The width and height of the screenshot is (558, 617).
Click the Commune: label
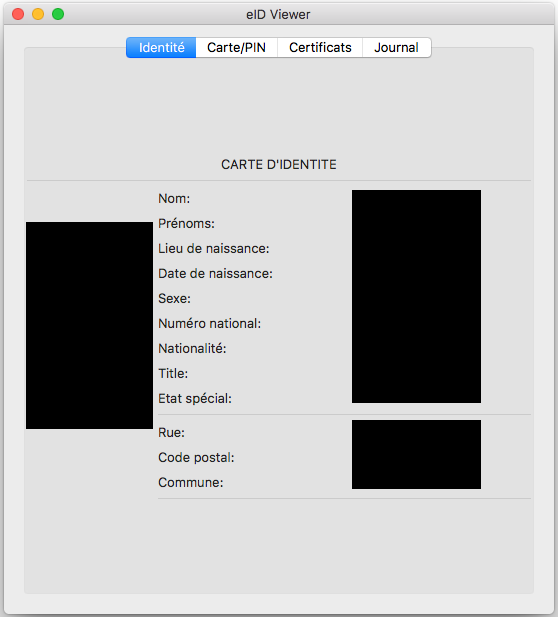point(190,482)
